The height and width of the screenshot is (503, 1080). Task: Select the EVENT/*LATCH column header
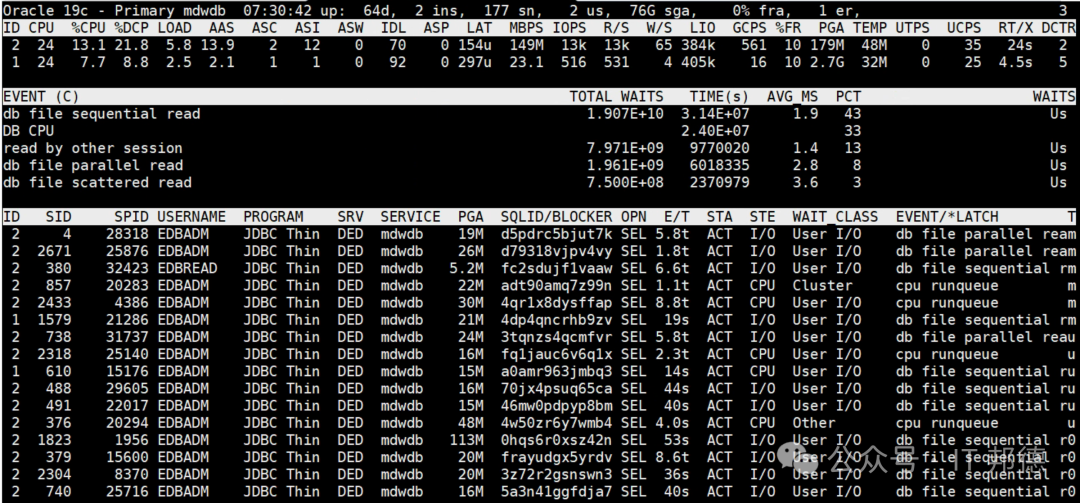click(947, 216)
